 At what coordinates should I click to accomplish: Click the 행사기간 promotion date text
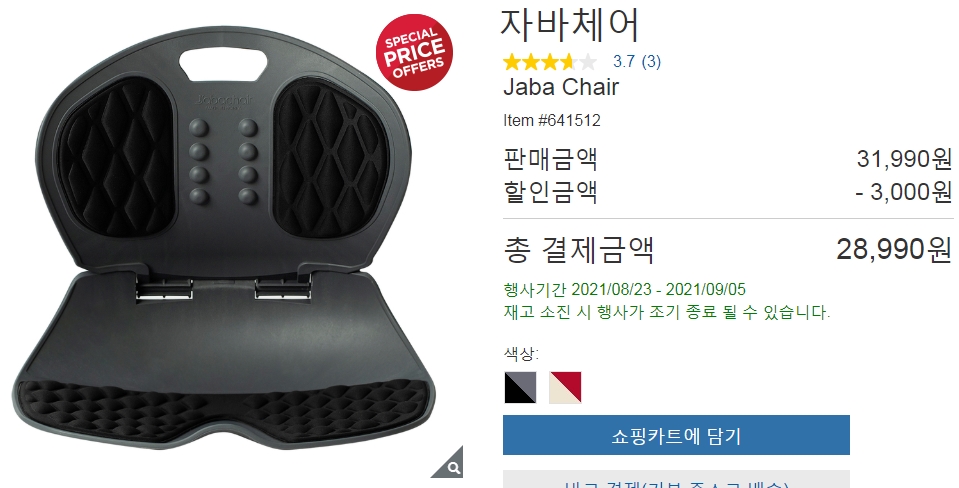pyautogui.click(x=624, y=289)
